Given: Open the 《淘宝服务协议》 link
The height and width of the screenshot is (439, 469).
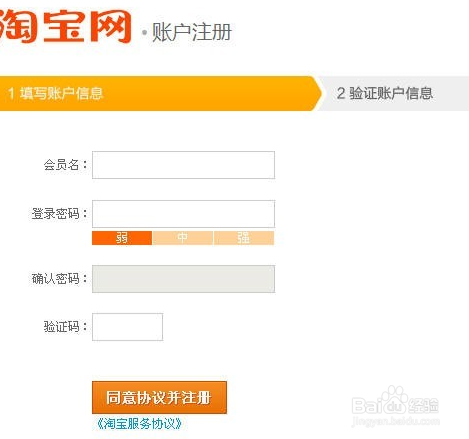Looking at the screenshot, I should click(x=139, y=424).
